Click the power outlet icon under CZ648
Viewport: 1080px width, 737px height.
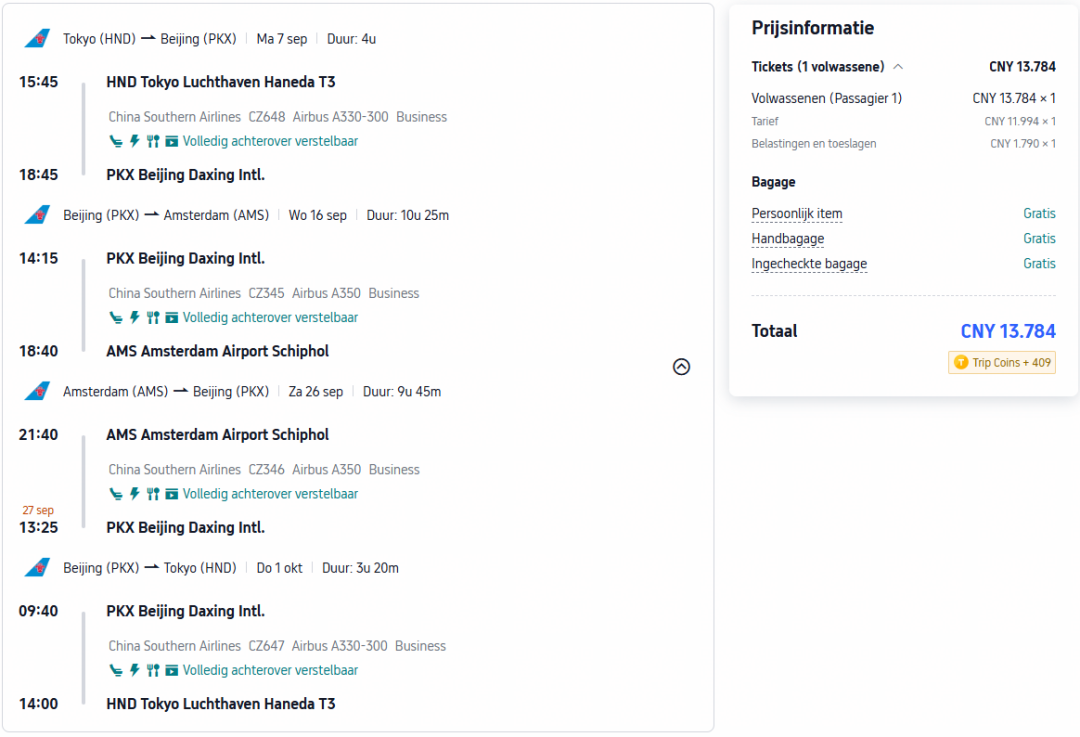click(x=135, y=141)
